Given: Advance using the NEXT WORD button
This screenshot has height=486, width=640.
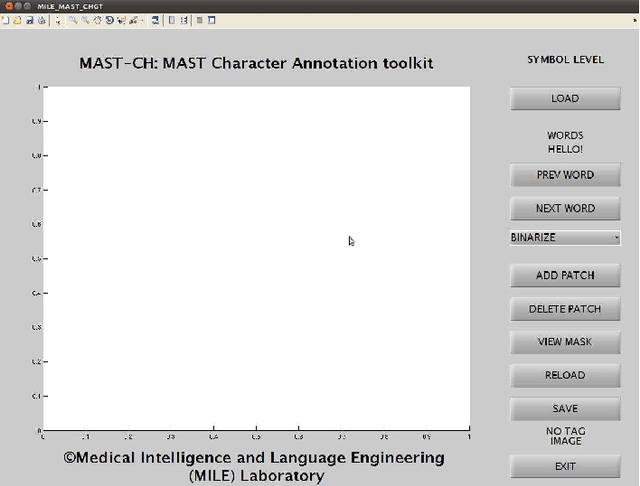Looking at the screenshot, I should click(x=565, y=208).
